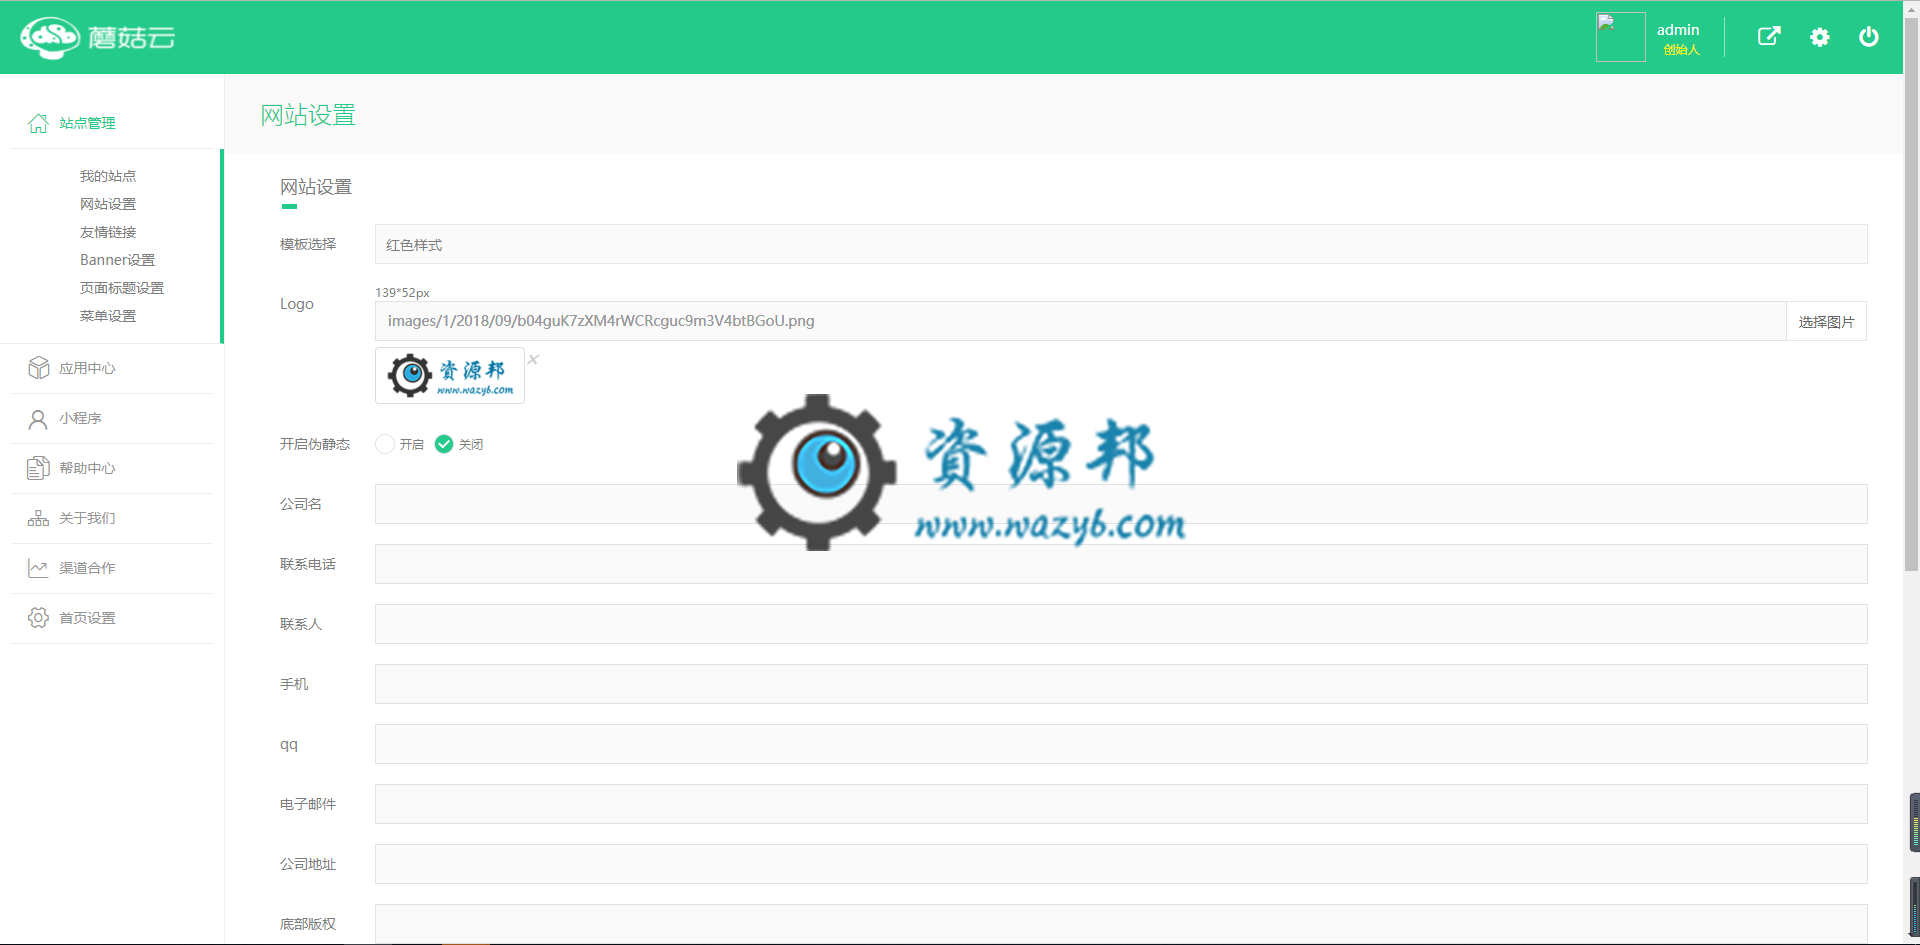The width and height of the screenshot is (1920, 945).
Task: Click the 首页设置 gear icon
Action: pyautogui.click(x=38, y=618)
